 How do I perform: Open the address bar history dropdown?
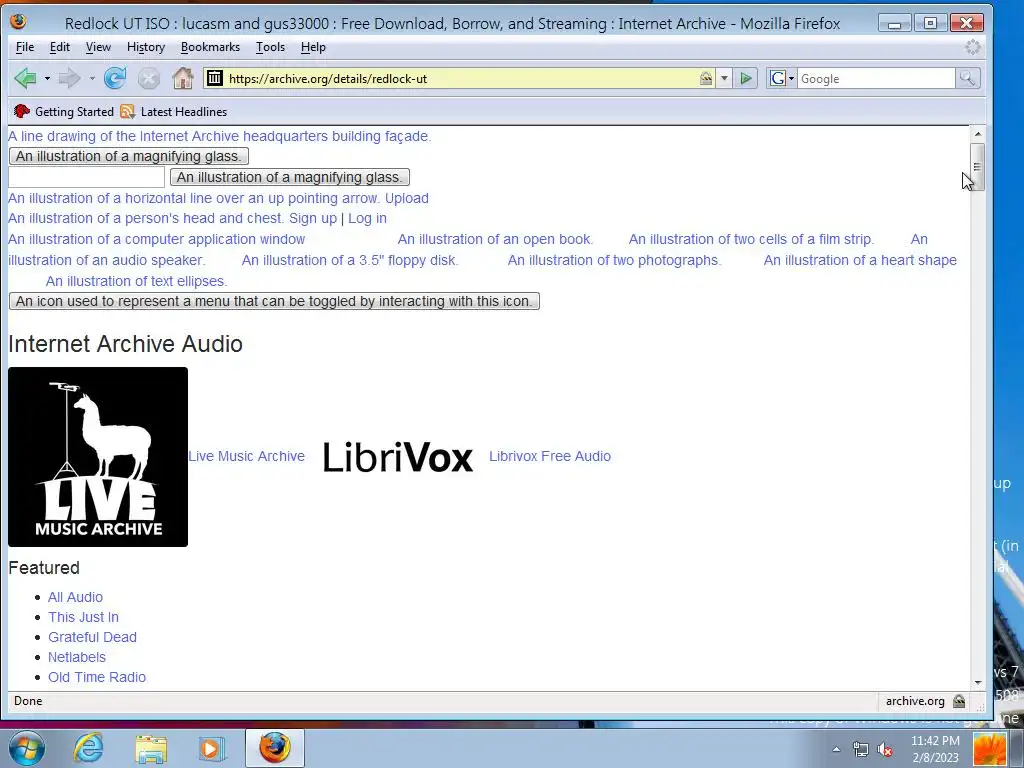(x=724, y=78)
